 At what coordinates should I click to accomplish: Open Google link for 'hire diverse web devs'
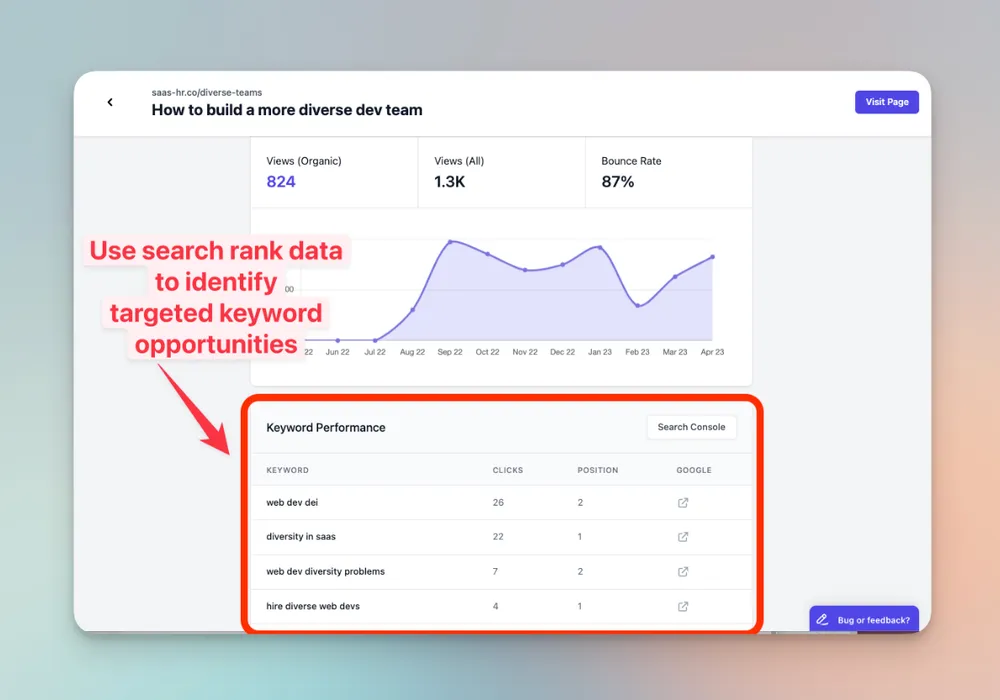683,606
